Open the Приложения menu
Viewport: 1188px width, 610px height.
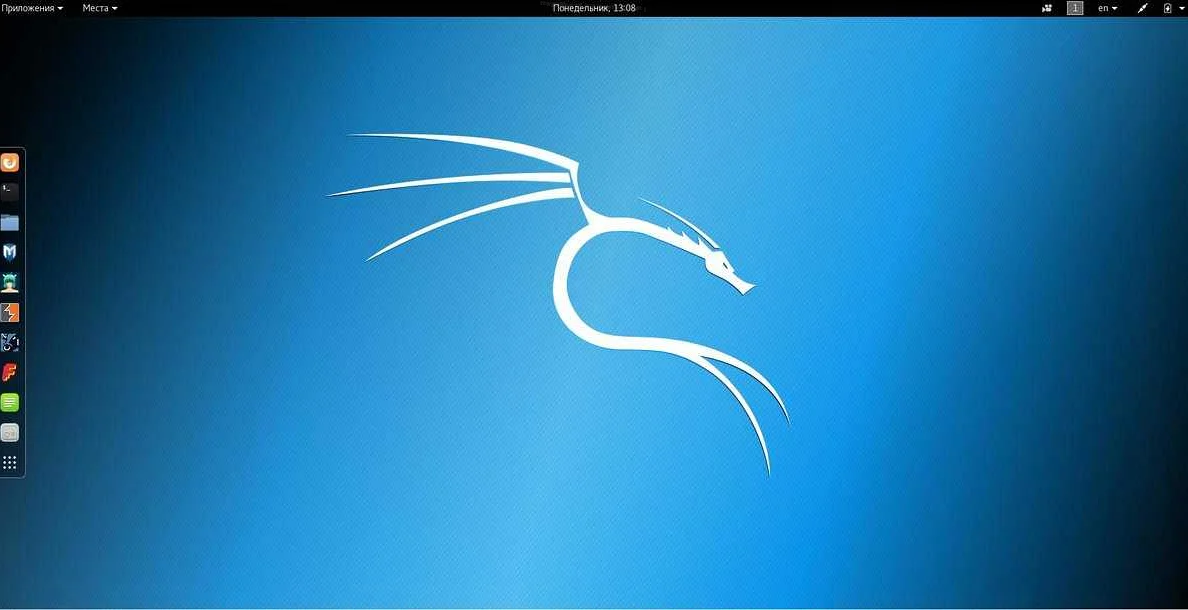click(33, 8)
